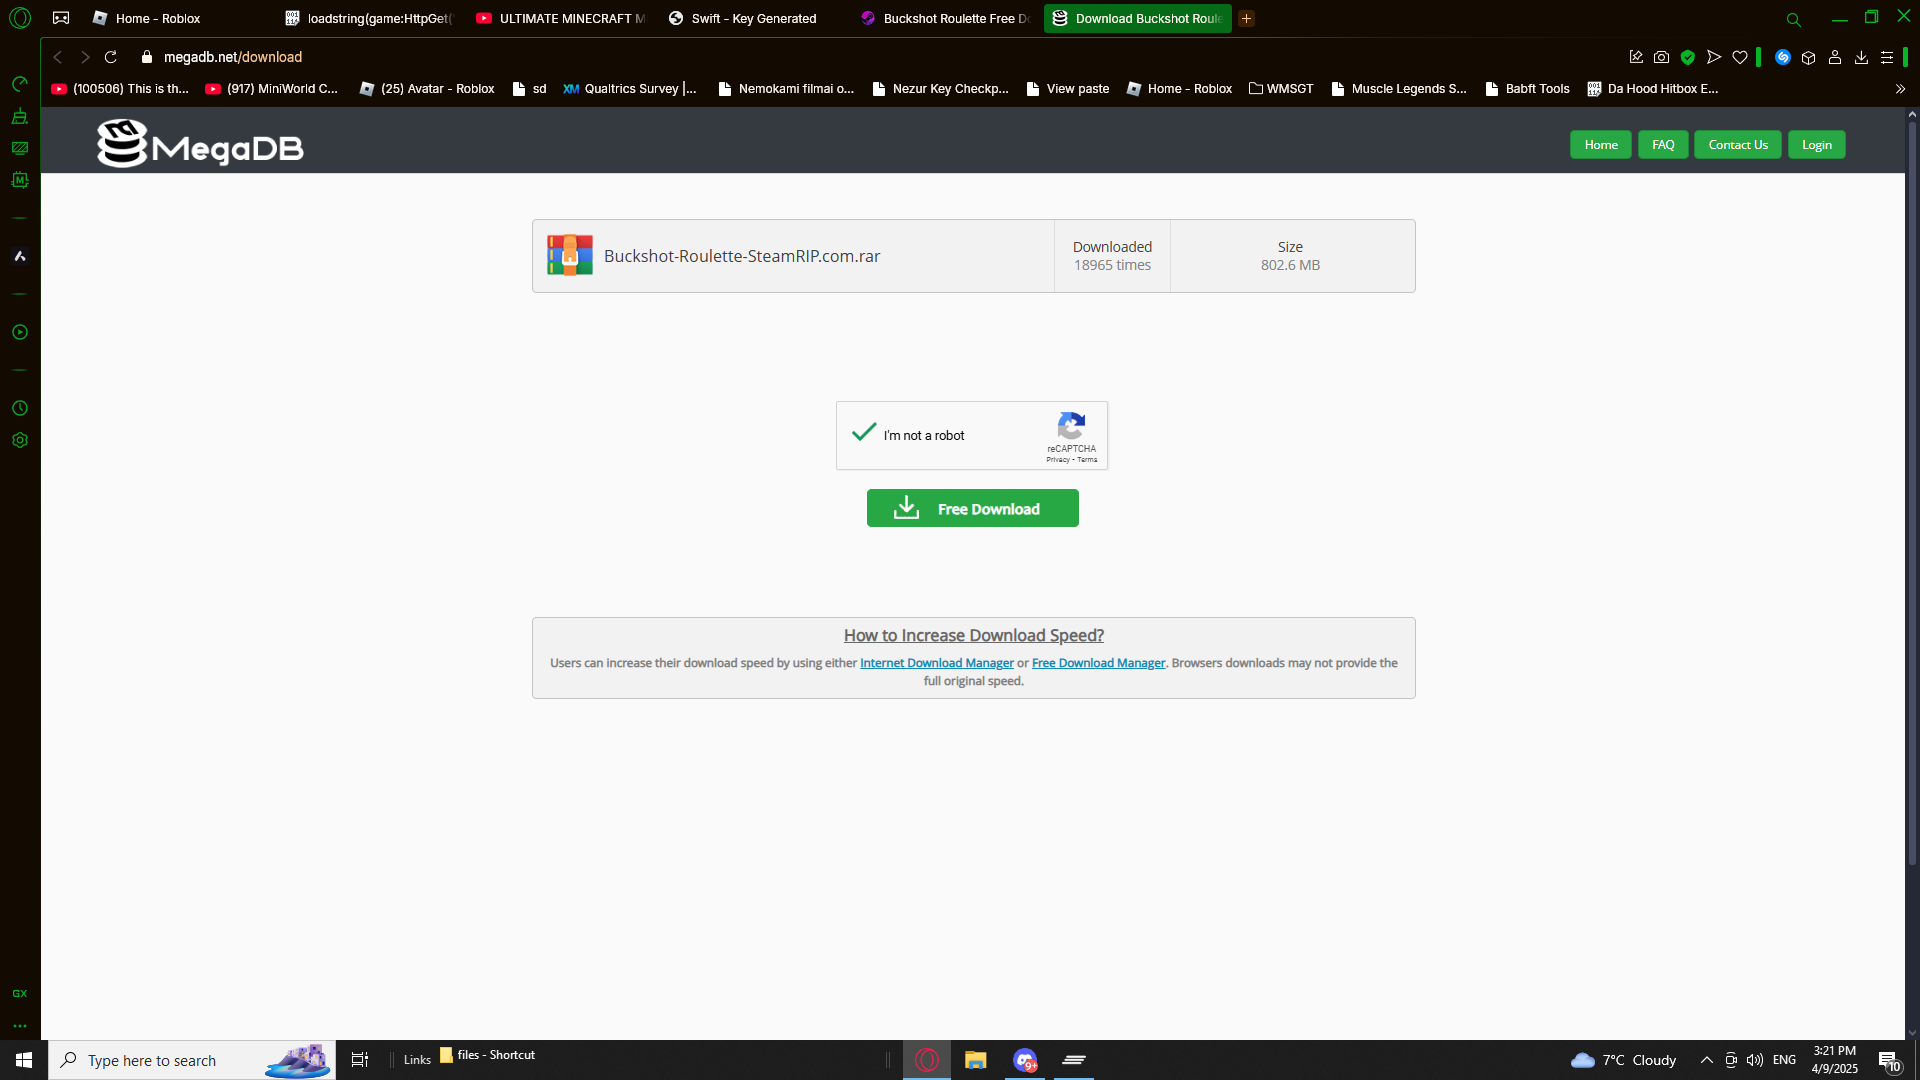Open the WMSGT bookmarks folder
This screenshot has width=1920, height=1080.
pyautogui.click(x=1281, y=89)
